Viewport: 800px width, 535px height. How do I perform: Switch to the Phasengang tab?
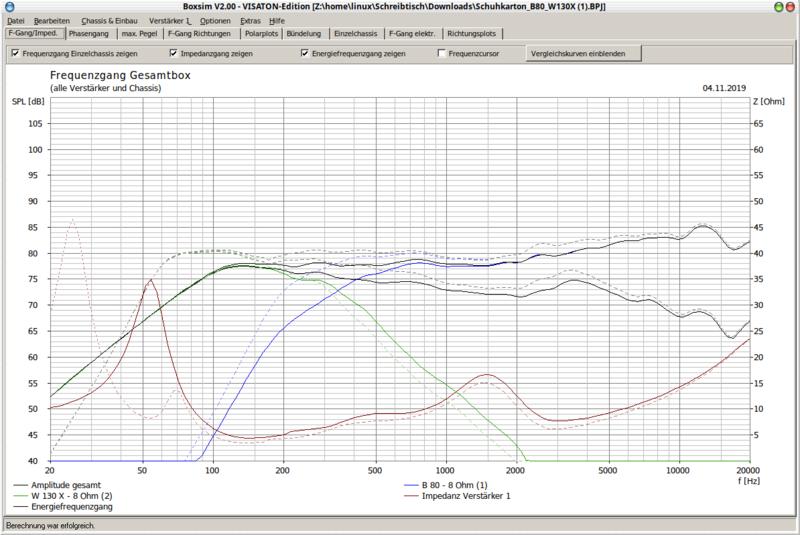[90, 33]
